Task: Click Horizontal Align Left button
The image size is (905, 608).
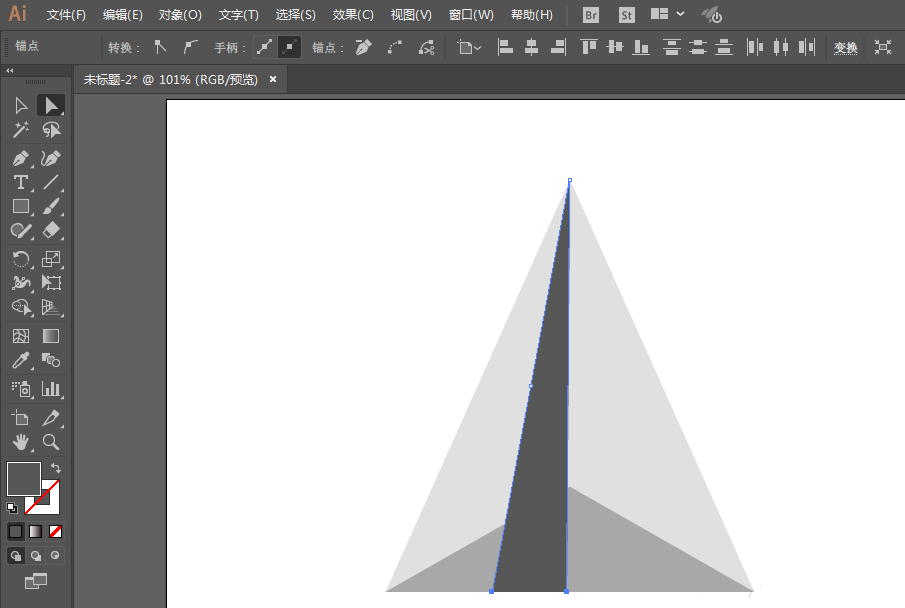Action: 505,47
